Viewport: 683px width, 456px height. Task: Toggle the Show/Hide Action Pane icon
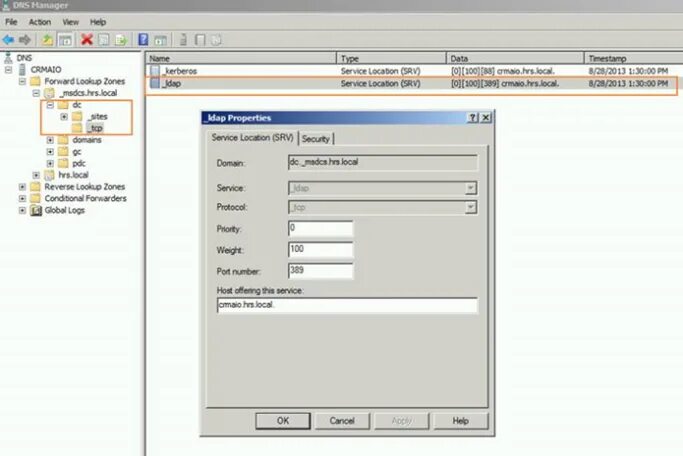[160, 40]
